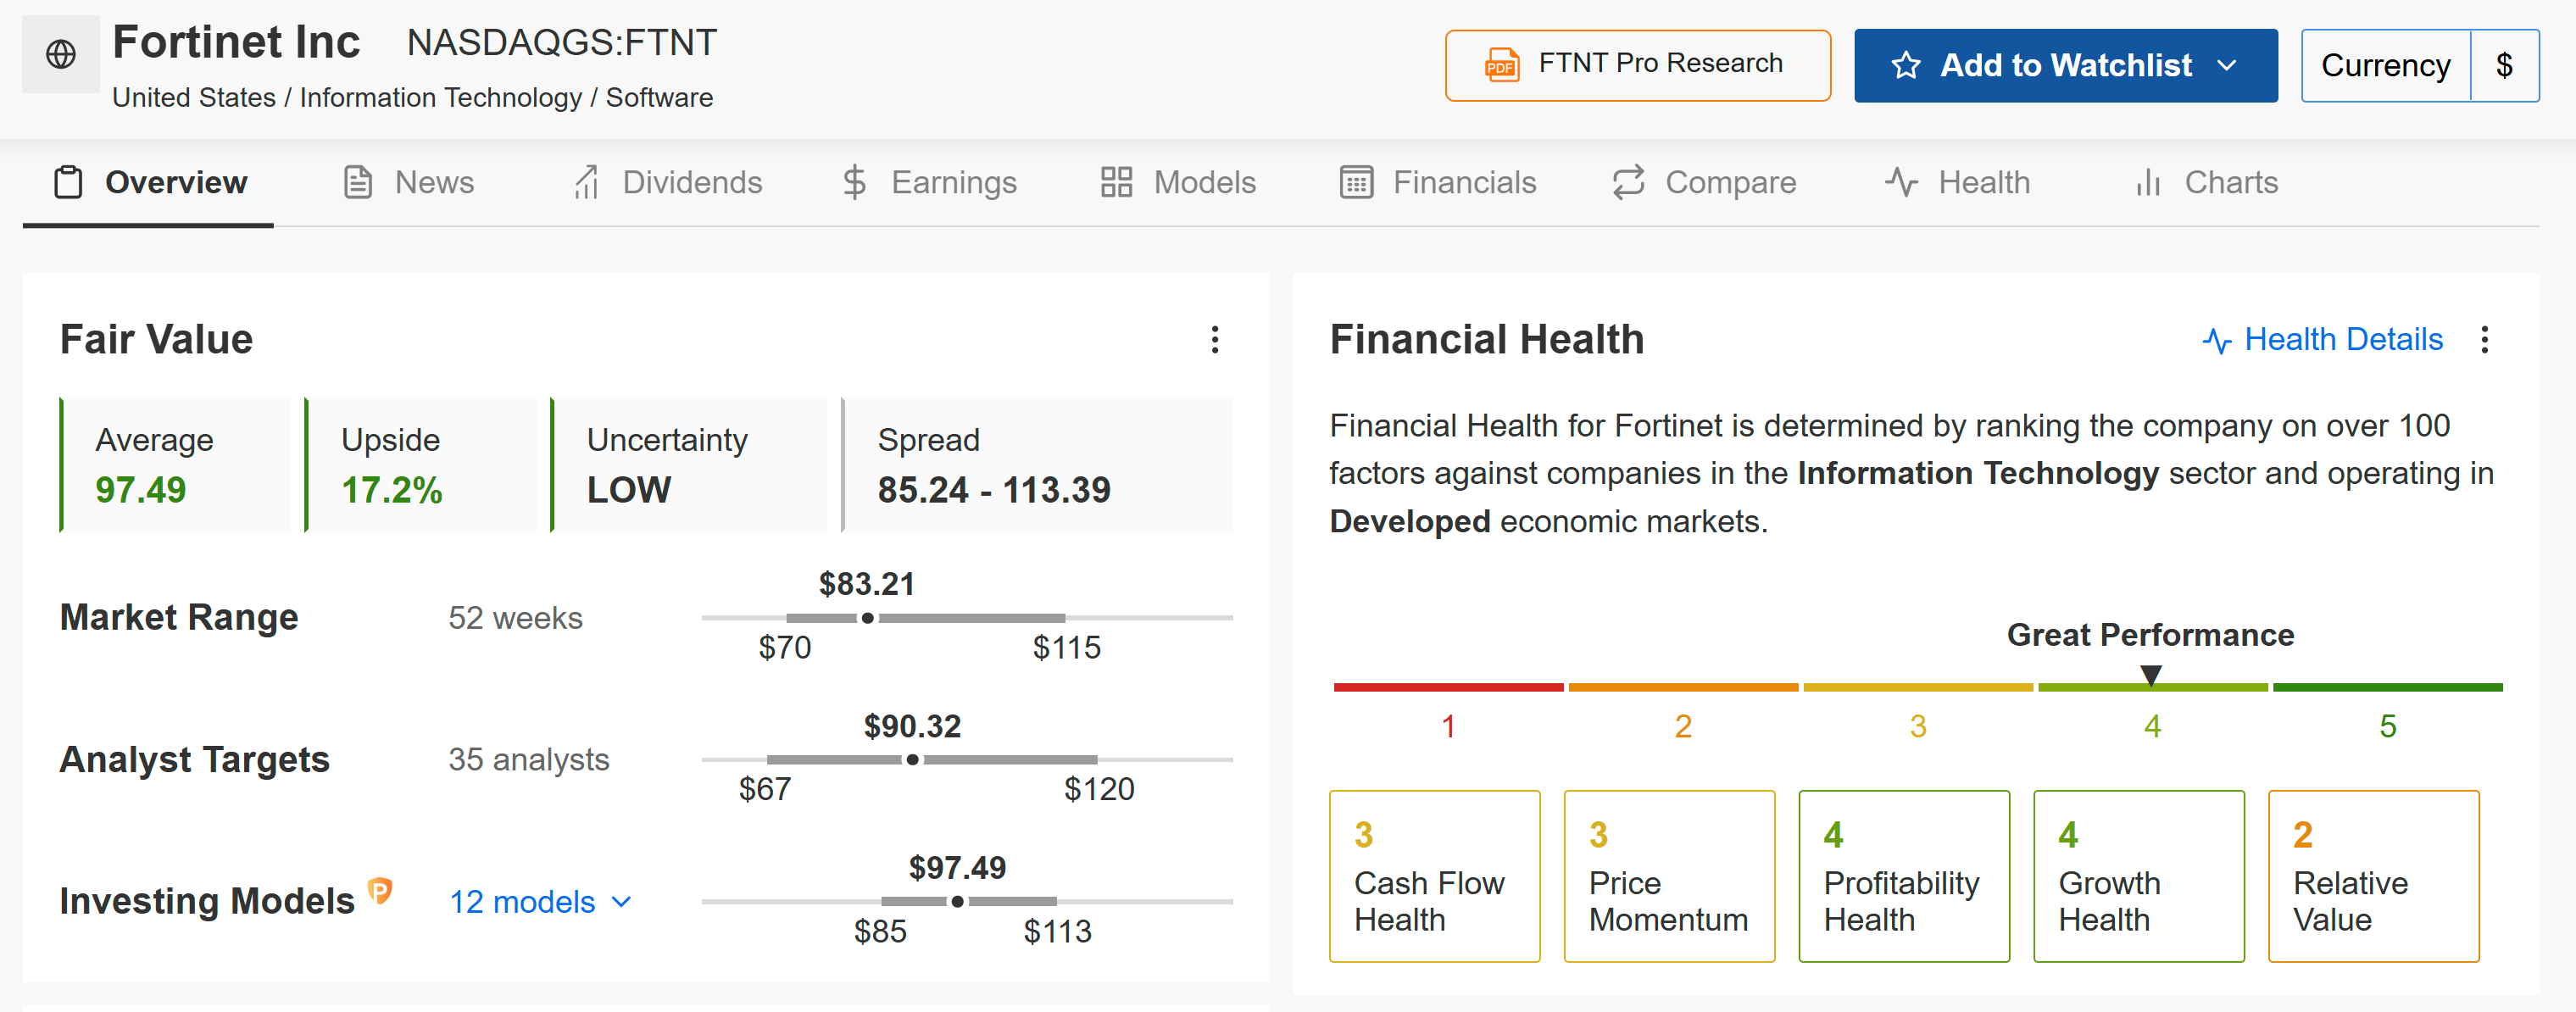Open FTNT Pro Research report
Image resolution: width=2576 pixels, height=1012 pixels.
tap(1637, 66)
